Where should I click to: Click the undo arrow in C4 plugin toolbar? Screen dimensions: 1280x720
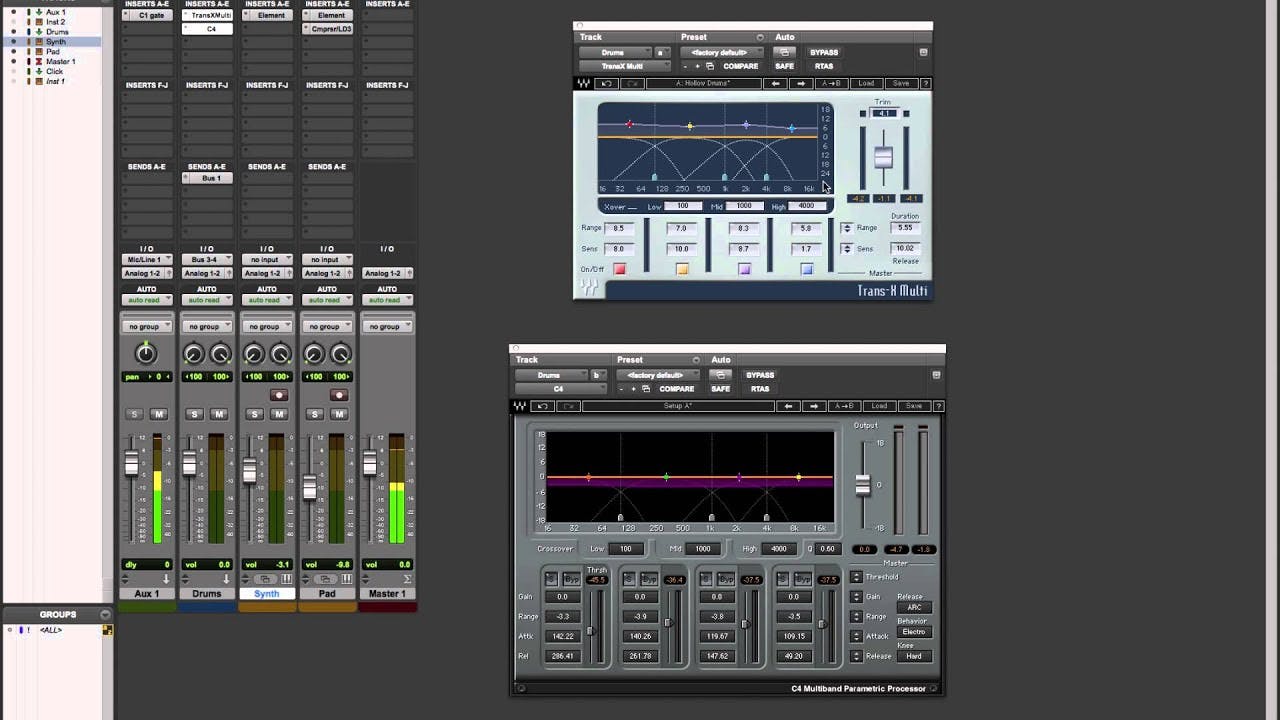(x=545, y=406)
